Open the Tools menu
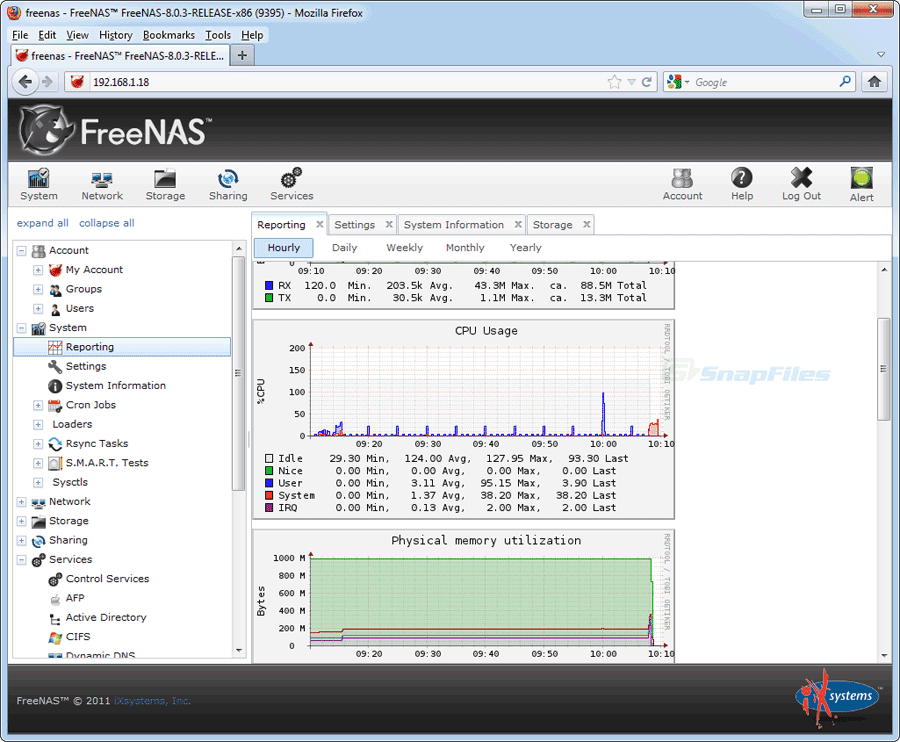This screenshot has width=900, height=742. pos(218,35)
